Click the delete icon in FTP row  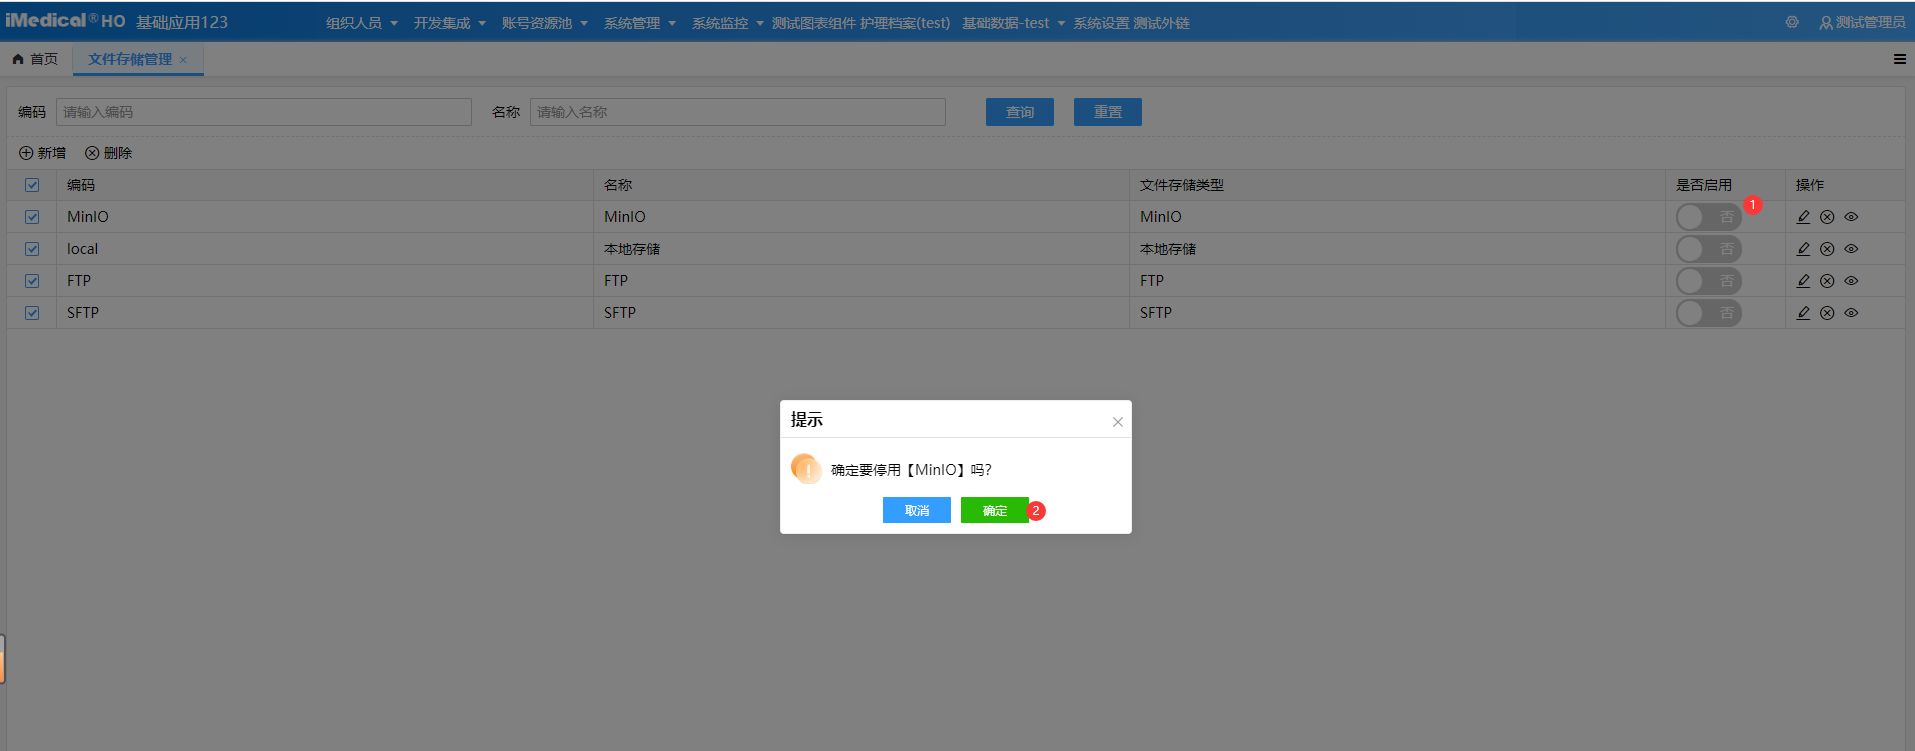point(1827,281)
